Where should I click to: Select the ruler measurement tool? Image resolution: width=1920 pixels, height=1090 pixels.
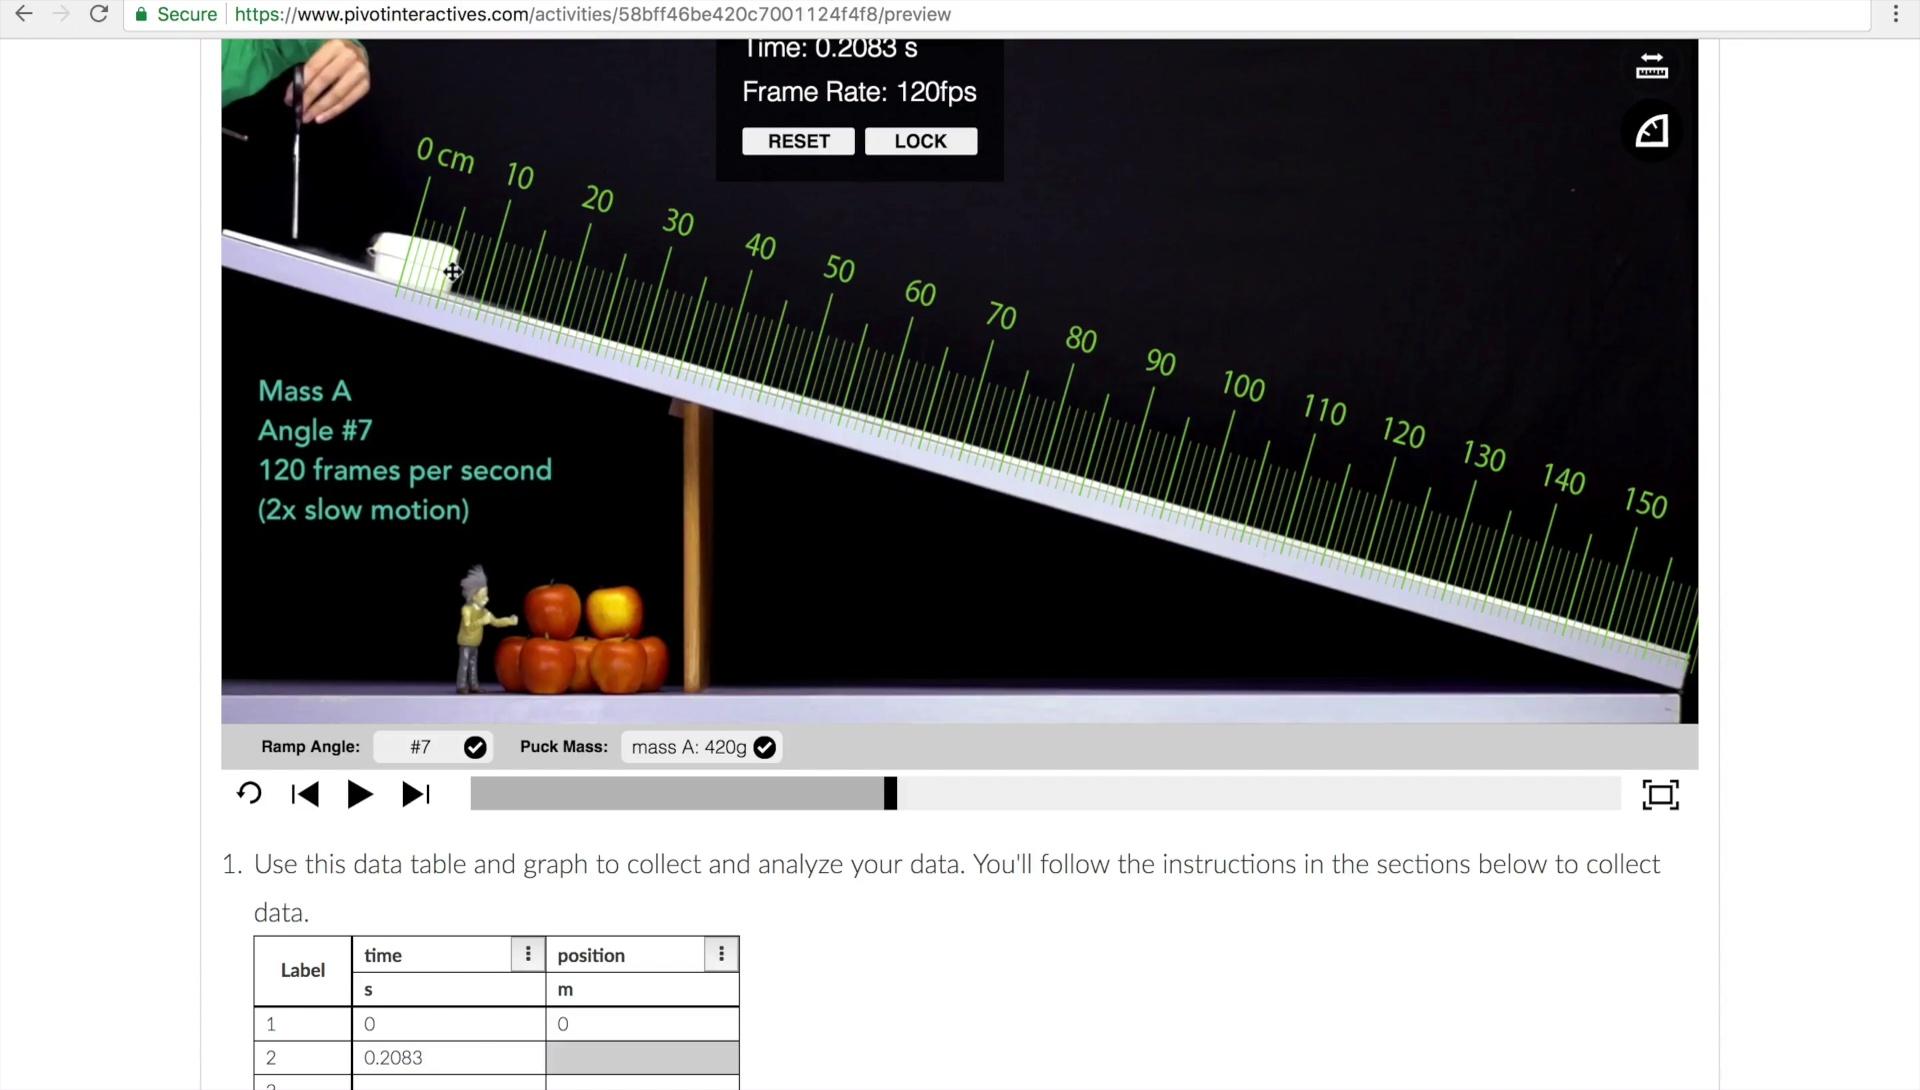click(1651, 66)
